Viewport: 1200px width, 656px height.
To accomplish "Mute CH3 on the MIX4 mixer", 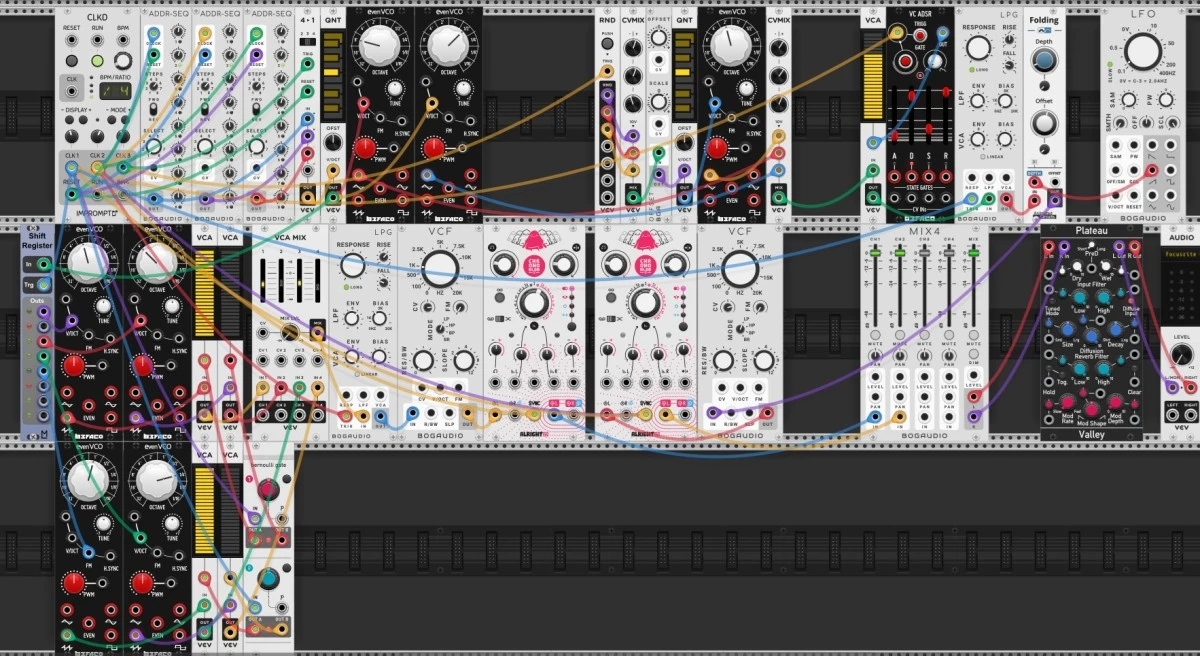I will (x=924, y=335).
